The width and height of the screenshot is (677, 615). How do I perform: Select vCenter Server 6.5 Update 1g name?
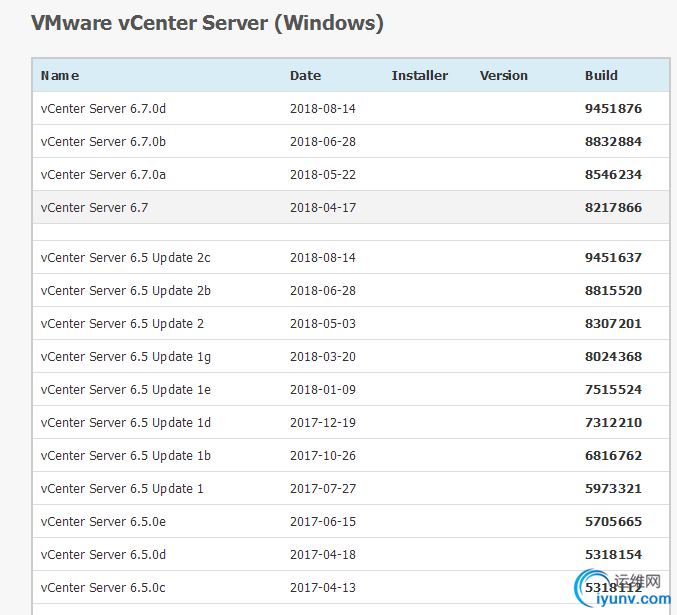click(x=126, y=357)
